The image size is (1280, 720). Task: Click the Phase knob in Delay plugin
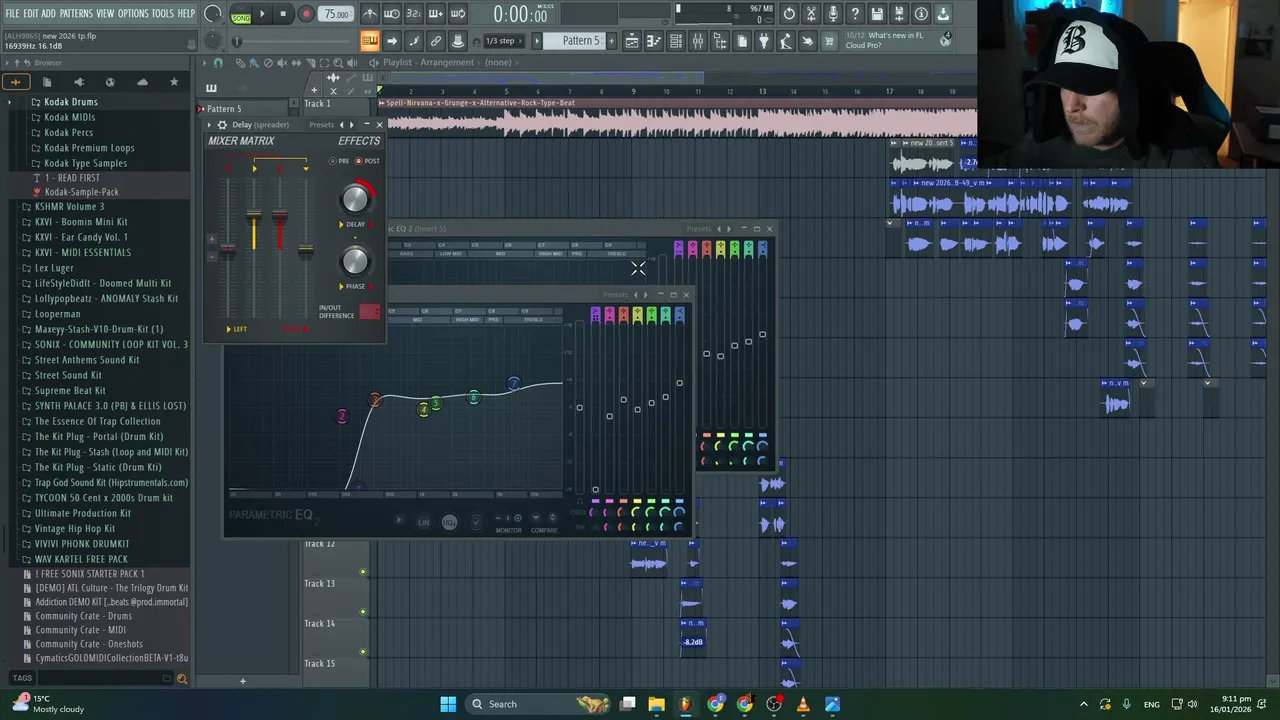355,261
